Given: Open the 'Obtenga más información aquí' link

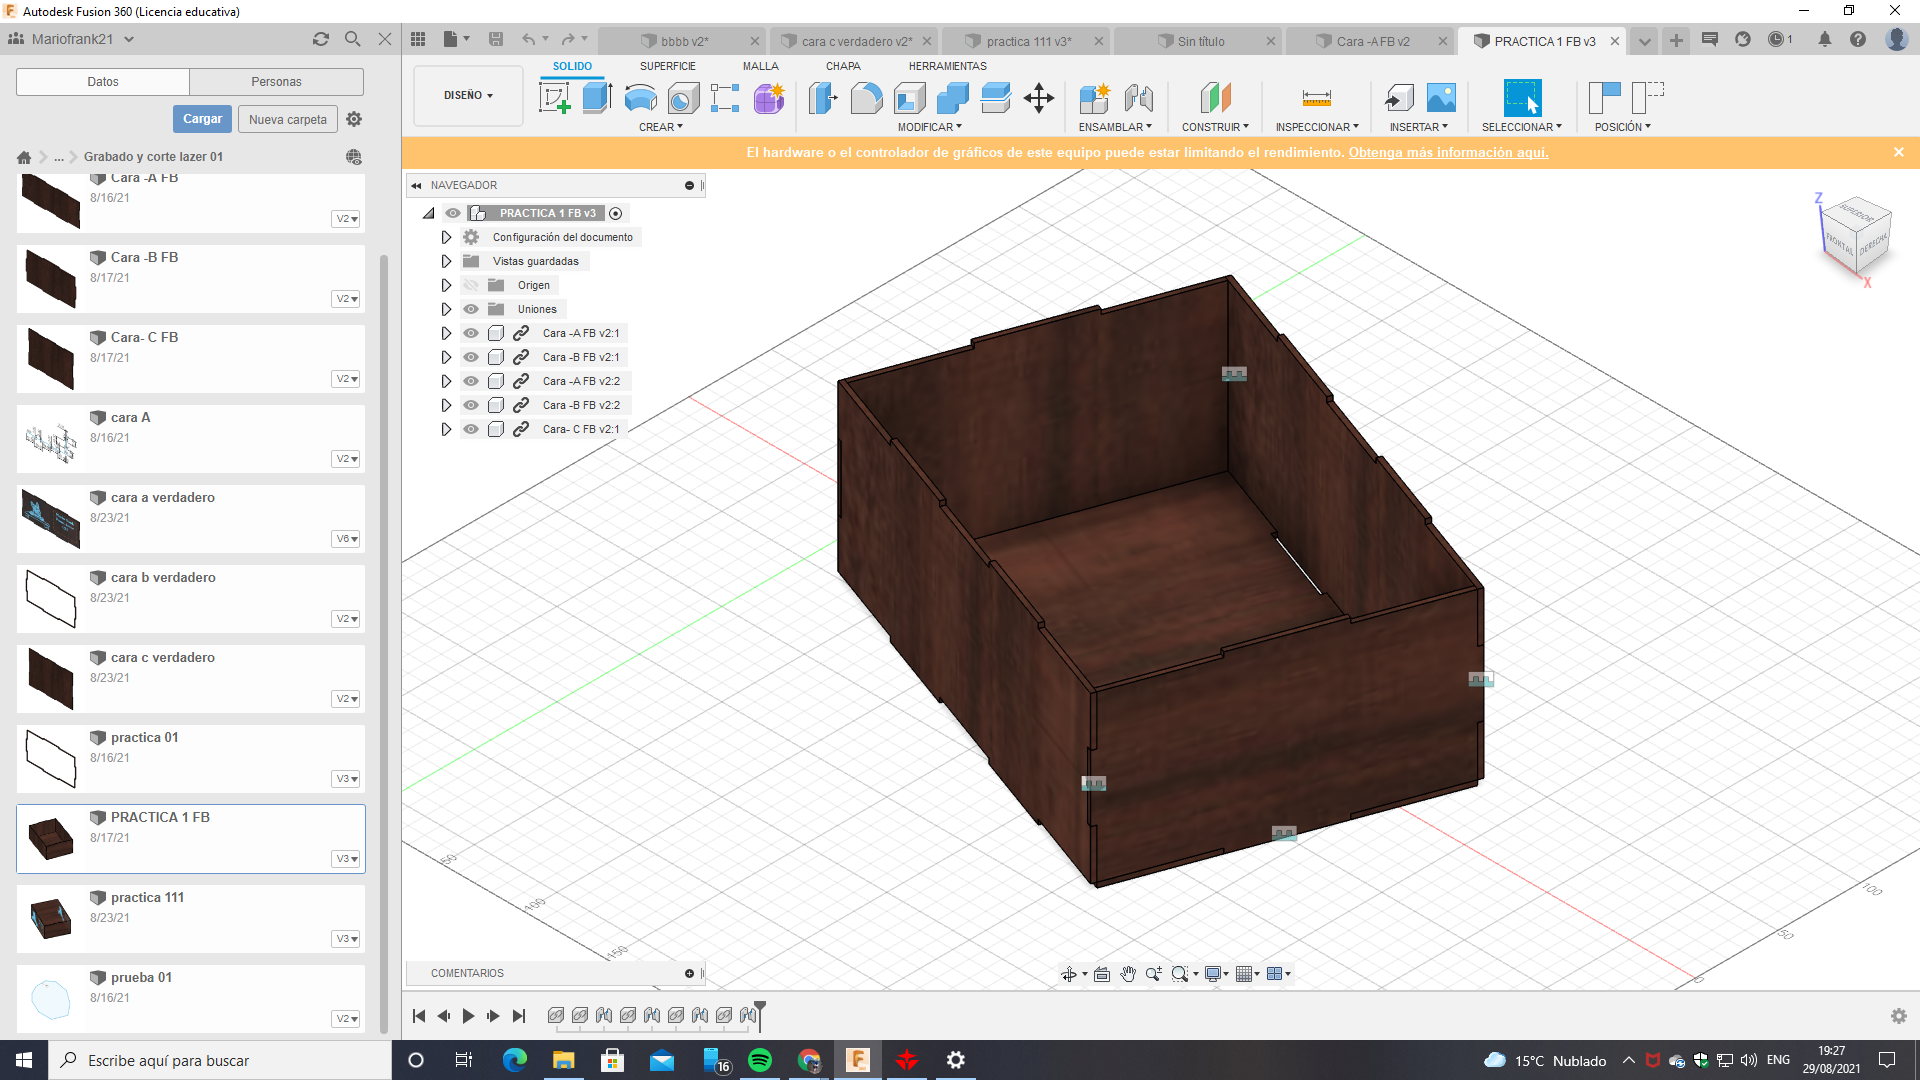Looking at the screenshot, I should pos(1447,153).
